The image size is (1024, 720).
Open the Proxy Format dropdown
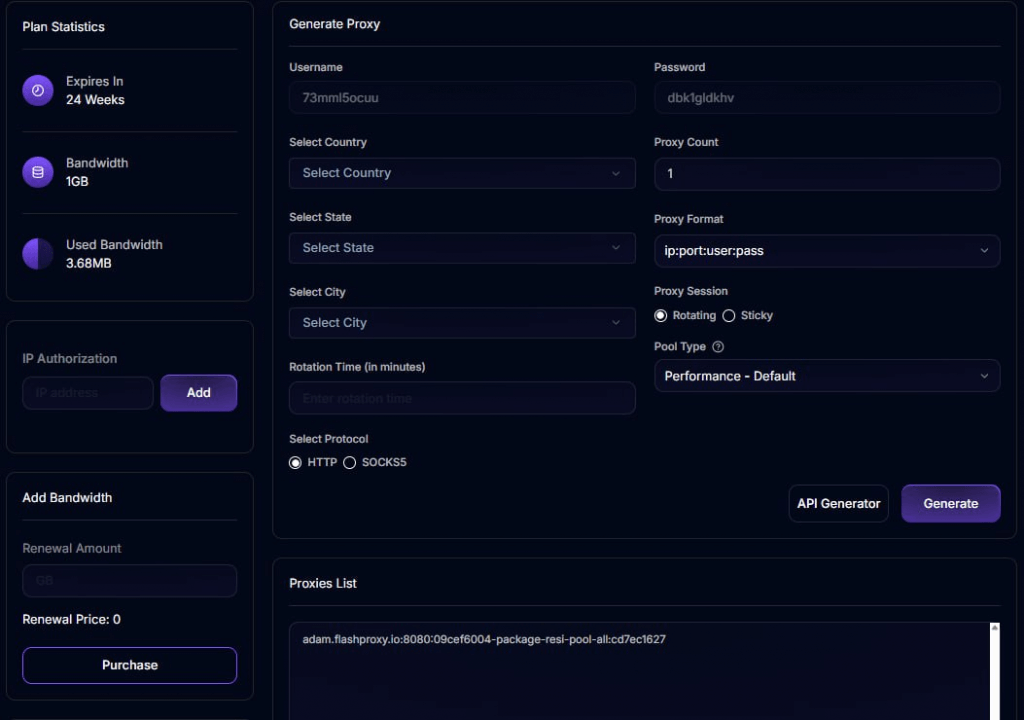[826, 251]
